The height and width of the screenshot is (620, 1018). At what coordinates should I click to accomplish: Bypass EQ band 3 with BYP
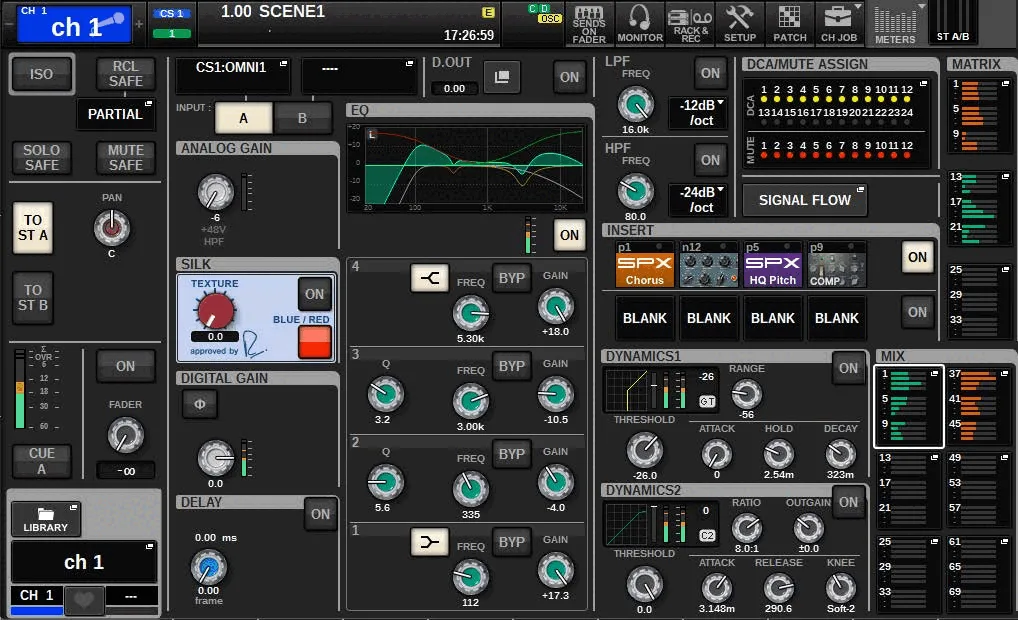tap(512, 366)
